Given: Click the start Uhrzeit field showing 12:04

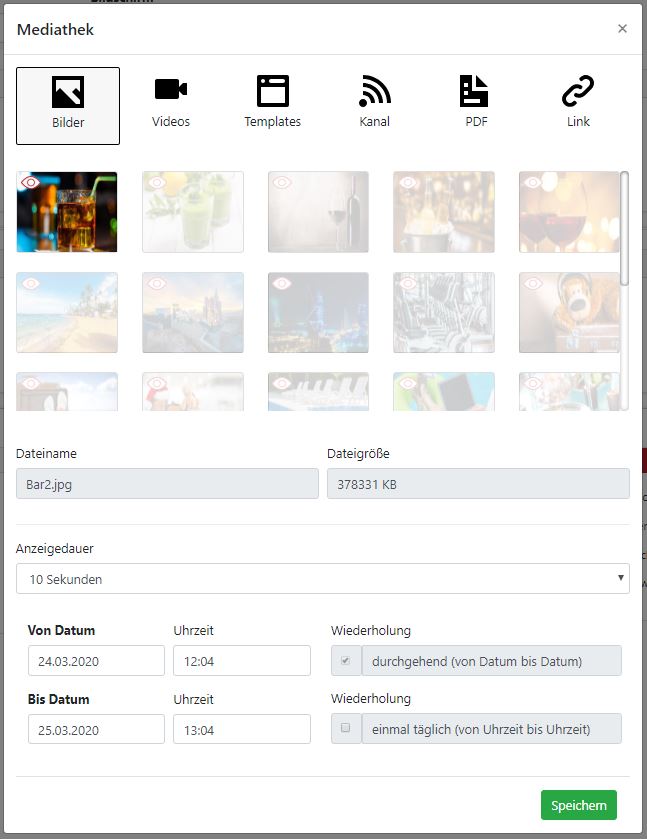Looking at the screenshot, I should (241, 661).
